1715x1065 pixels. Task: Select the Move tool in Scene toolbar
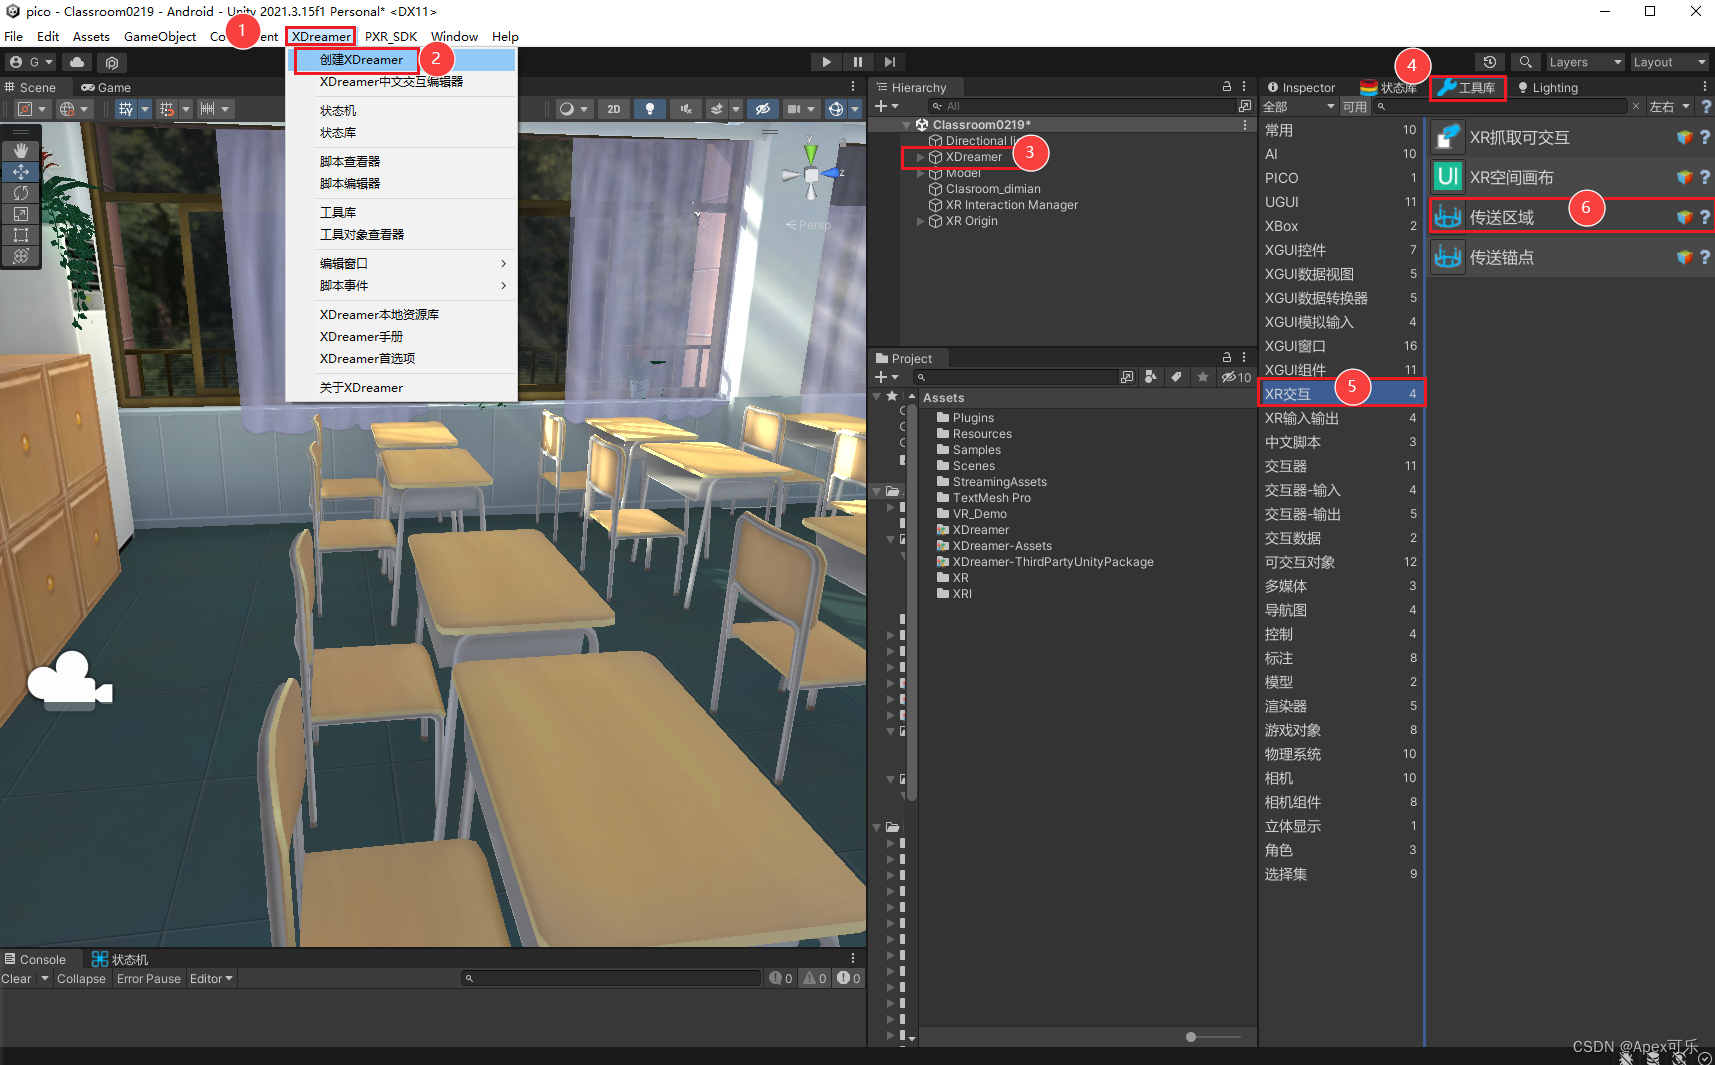pyautogui.click(x=21, y=172)
